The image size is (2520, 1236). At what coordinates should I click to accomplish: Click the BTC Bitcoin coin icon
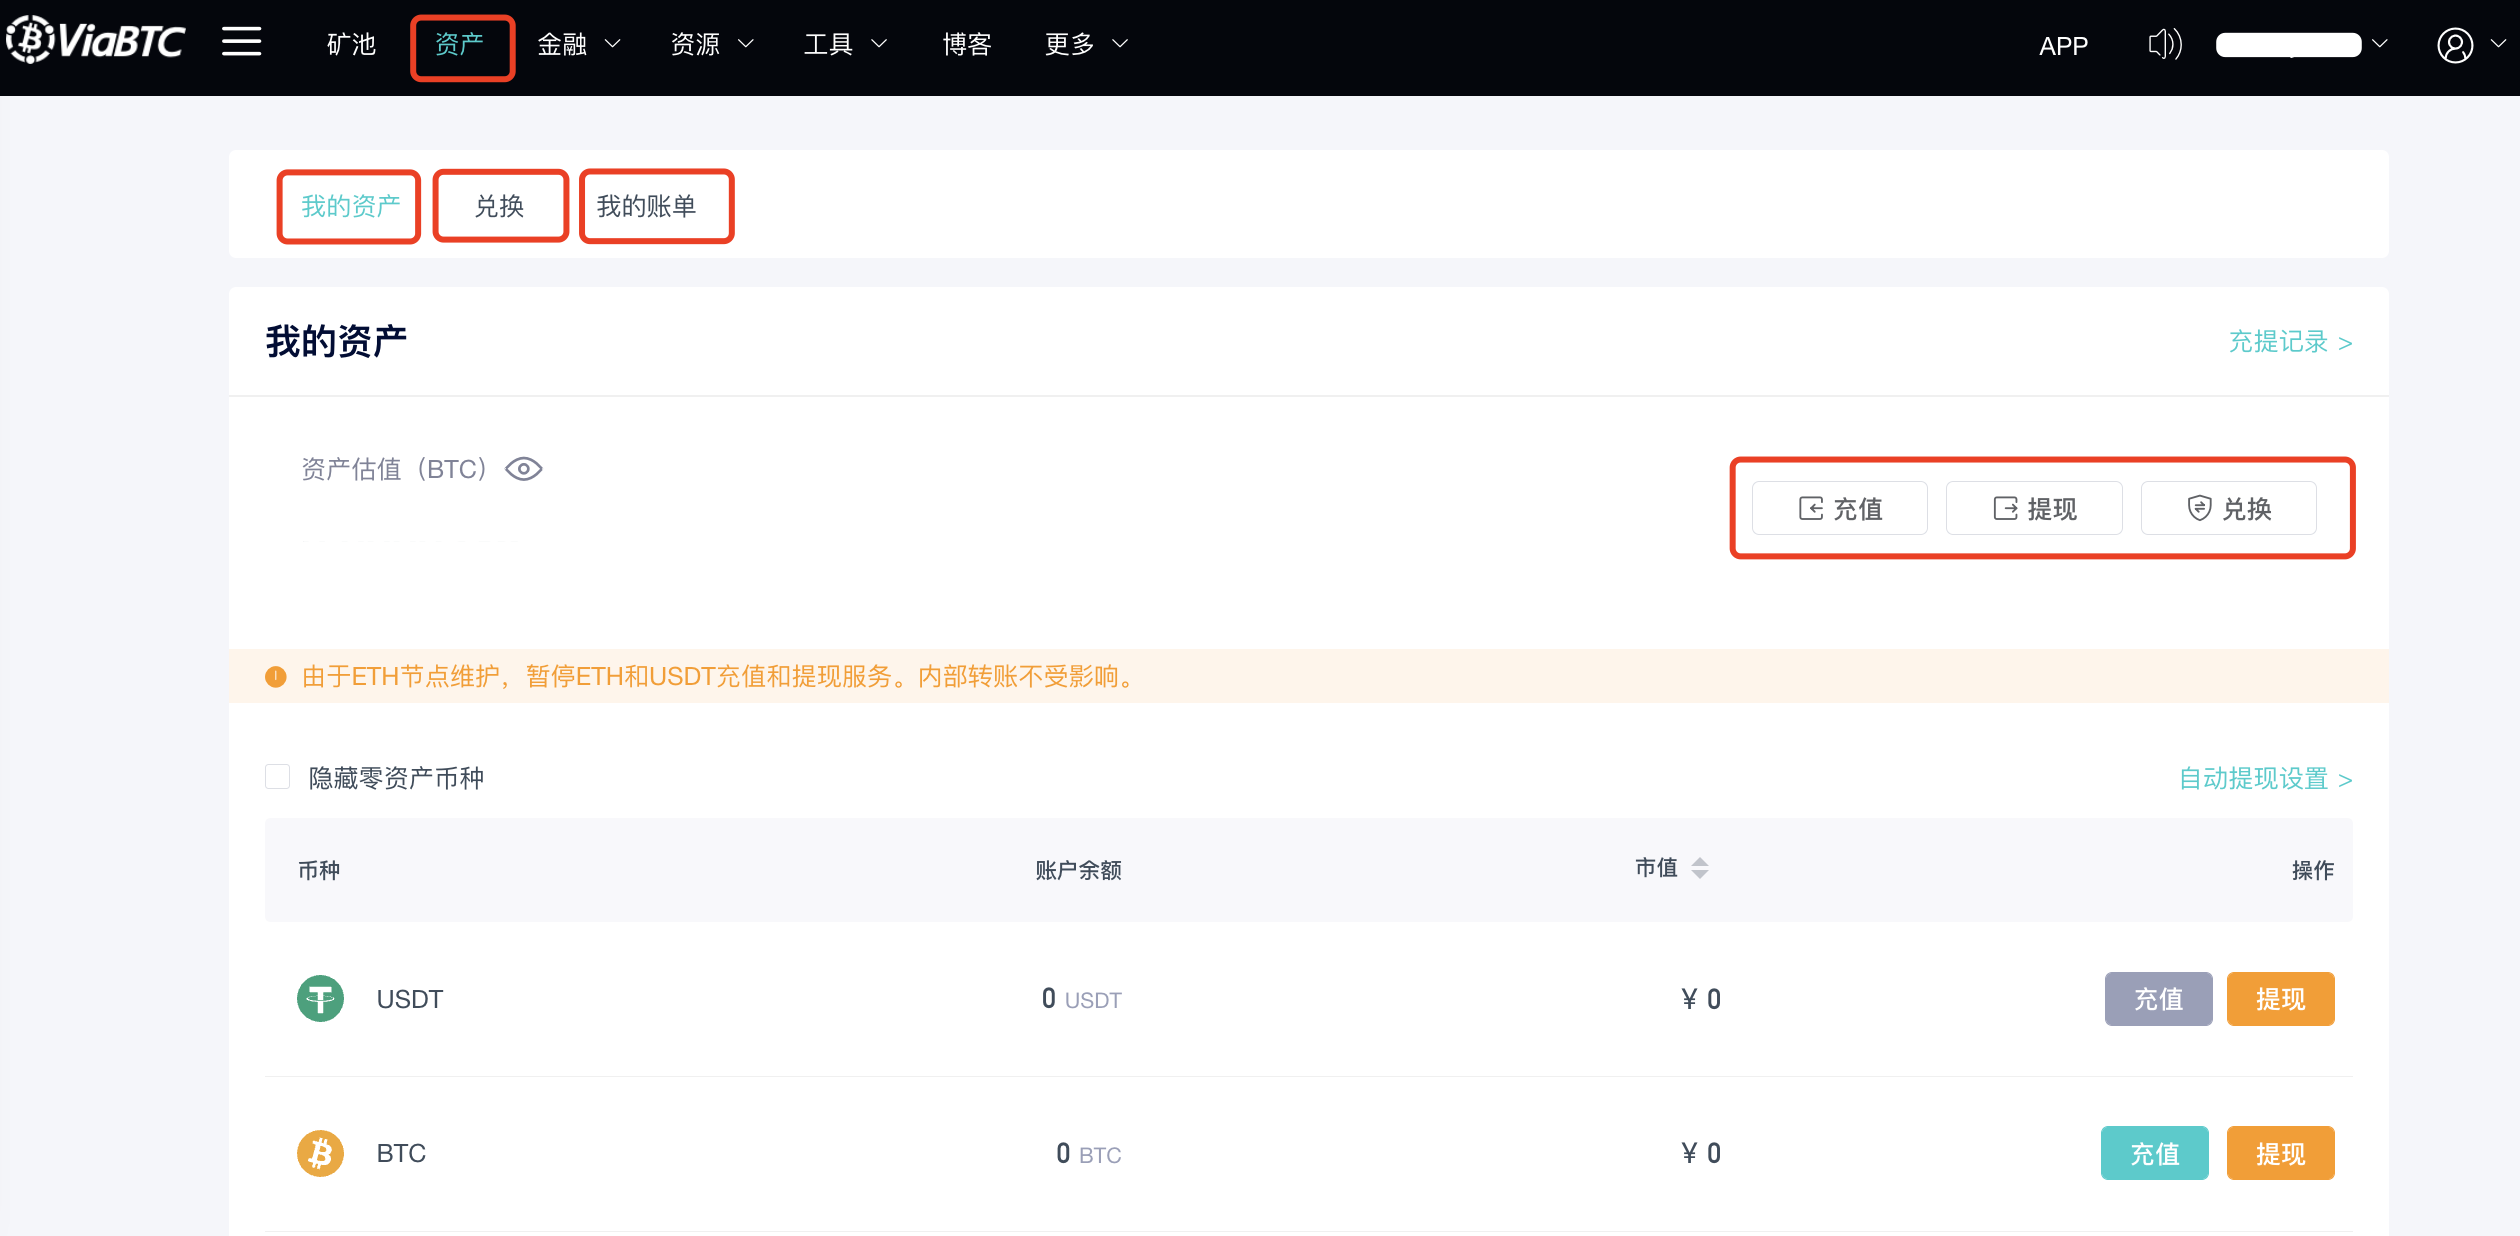pyautogui.click(x=320, y=1153)
